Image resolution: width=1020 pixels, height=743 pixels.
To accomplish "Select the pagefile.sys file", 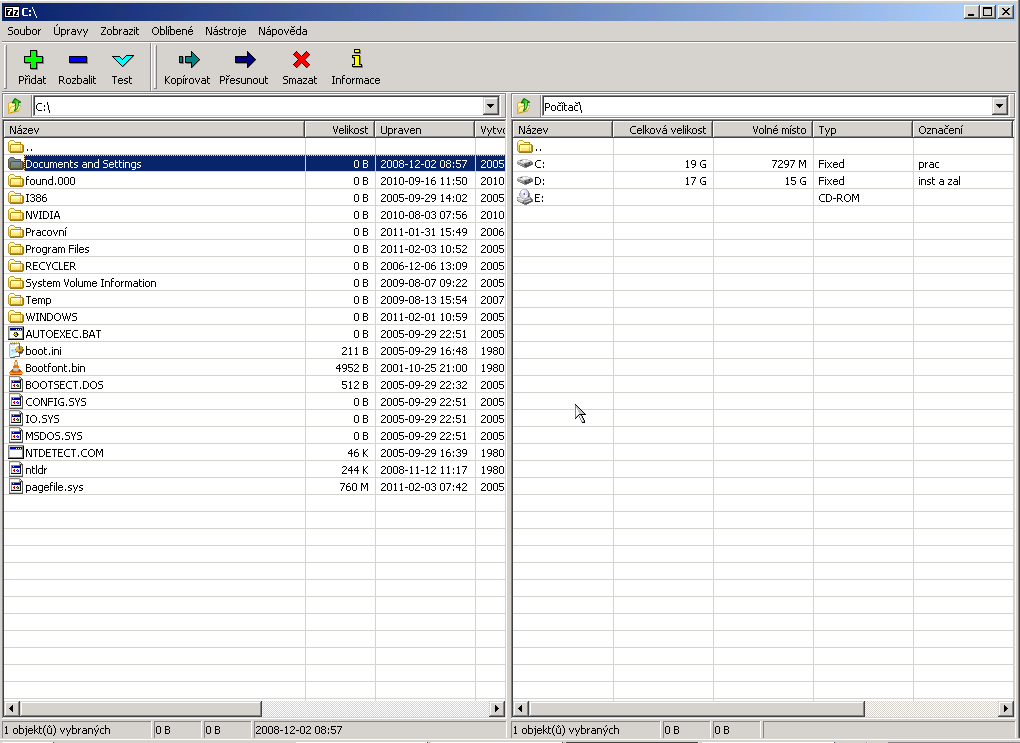I will point(54,487).
